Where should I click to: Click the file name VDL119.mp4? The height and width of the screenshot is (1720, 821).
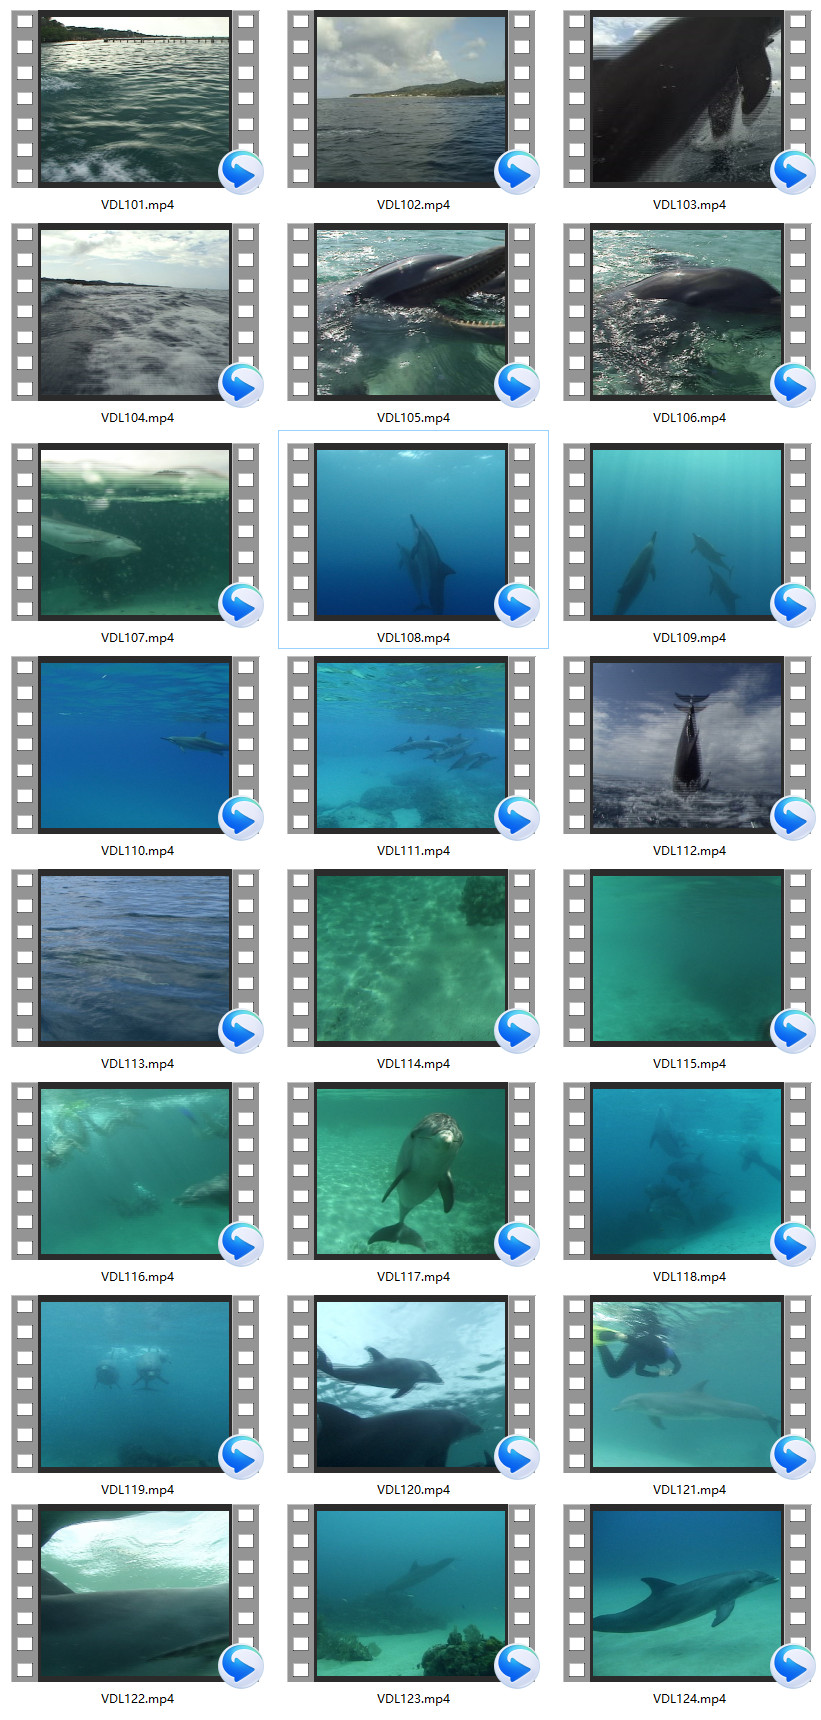click(x=137, y=1490)
